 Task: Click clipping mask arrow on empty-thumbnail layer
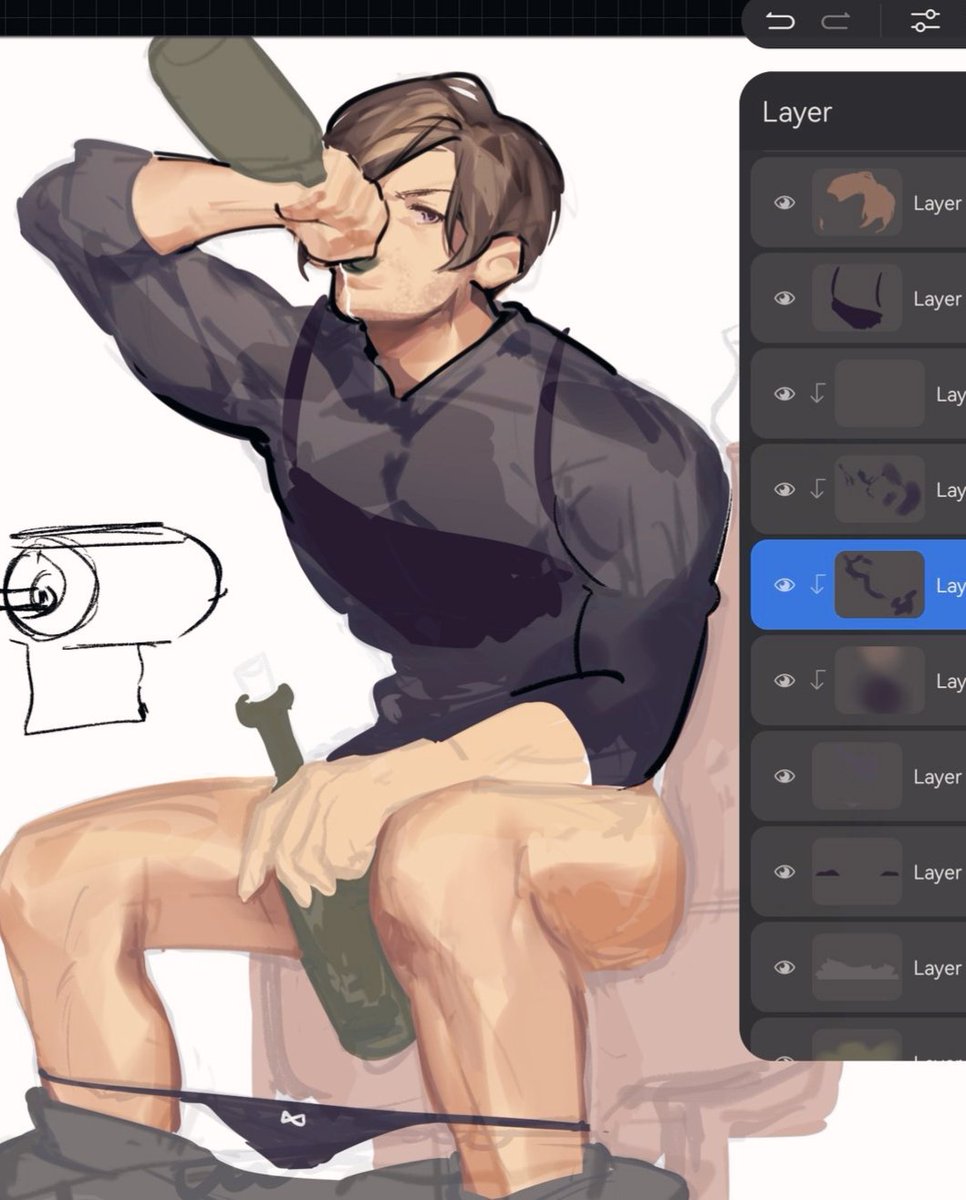pyautogui.click(x=817, y=394)
